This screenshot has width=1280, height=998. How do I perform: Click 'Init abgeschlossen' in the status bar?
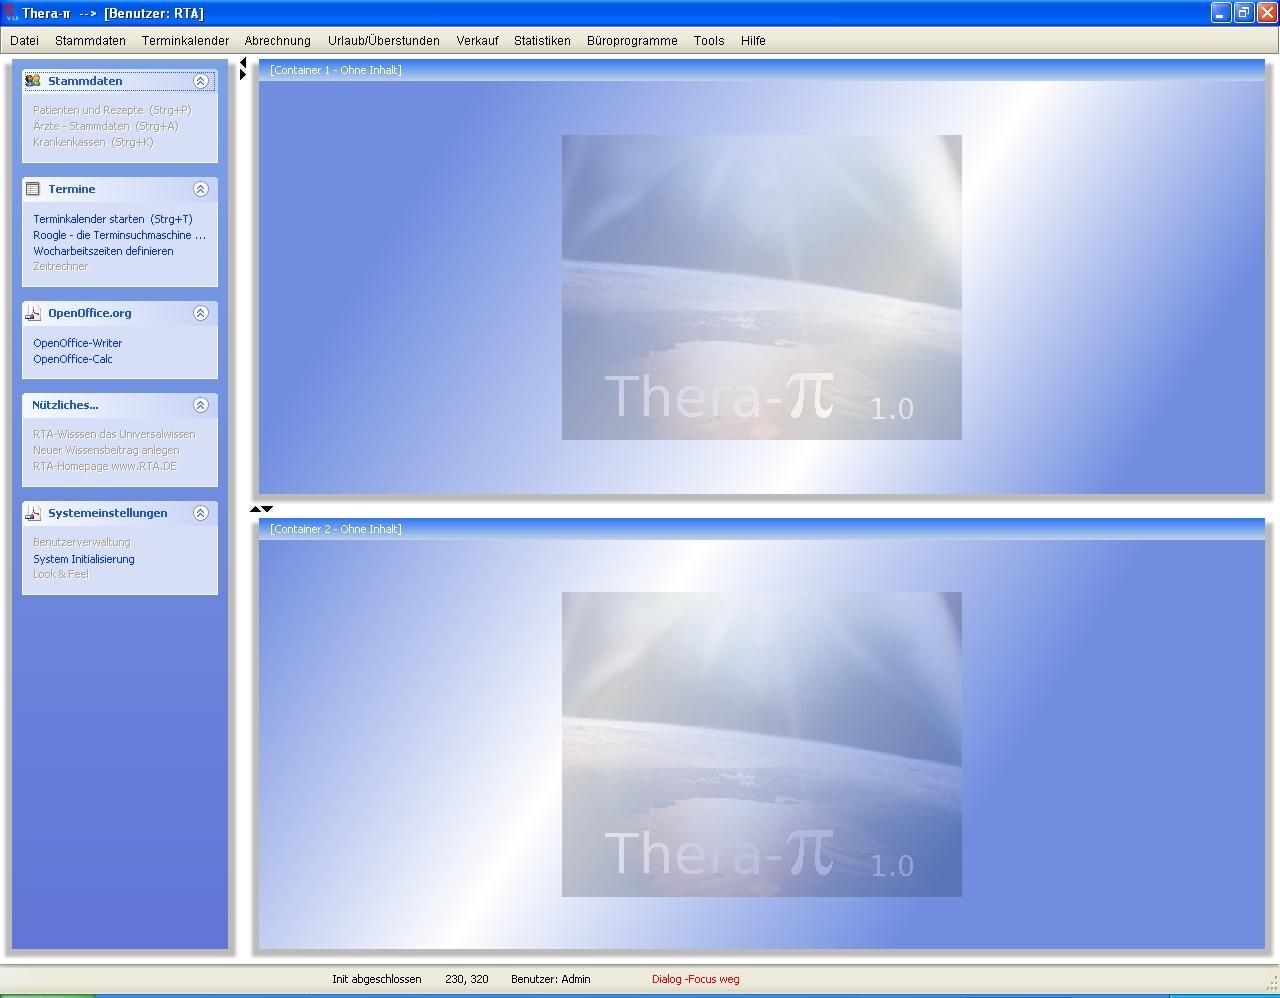point(377,979)
